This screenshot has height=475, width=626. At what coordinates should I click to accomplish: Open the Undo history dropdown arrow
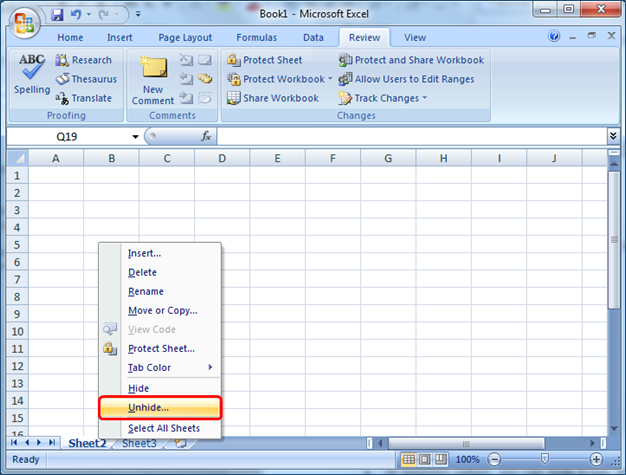click(89, 15)
